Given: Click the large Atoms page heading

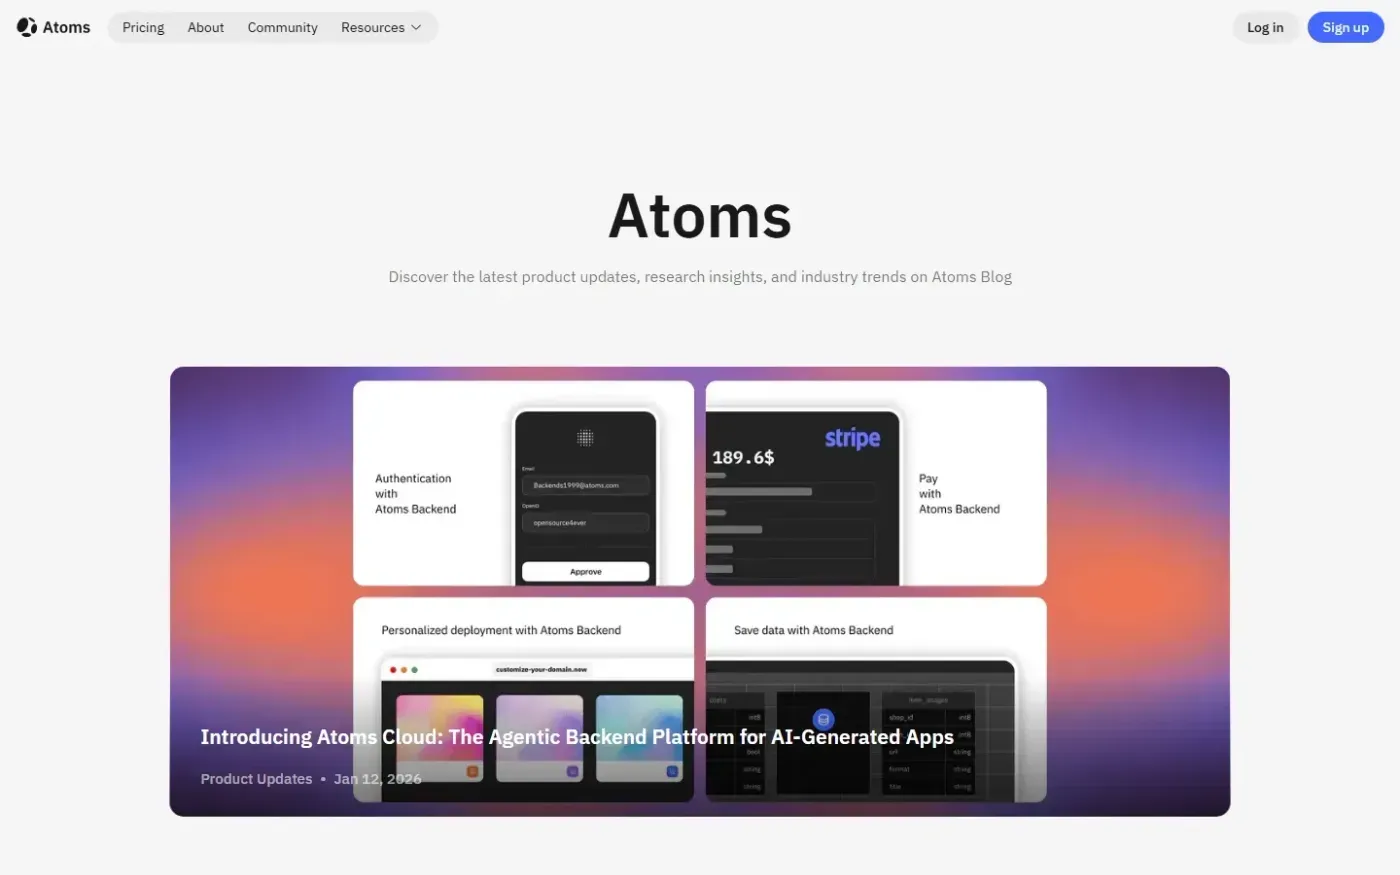Looking at the screenshot, I should (700, 215).
